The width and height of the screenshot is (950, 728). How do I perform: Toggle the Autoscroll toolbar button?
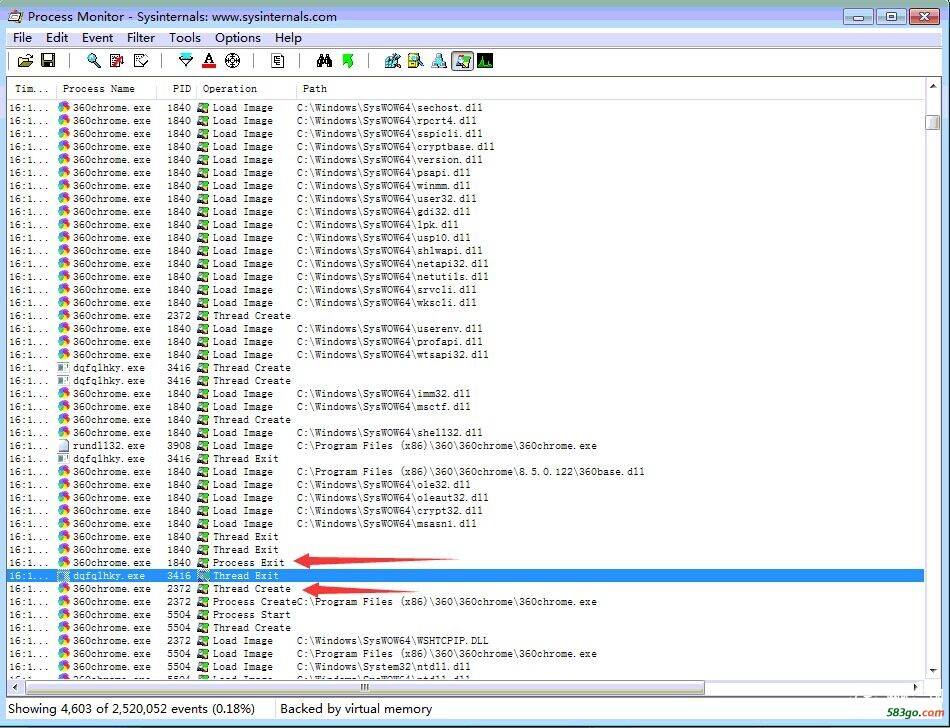coord(117,61)
